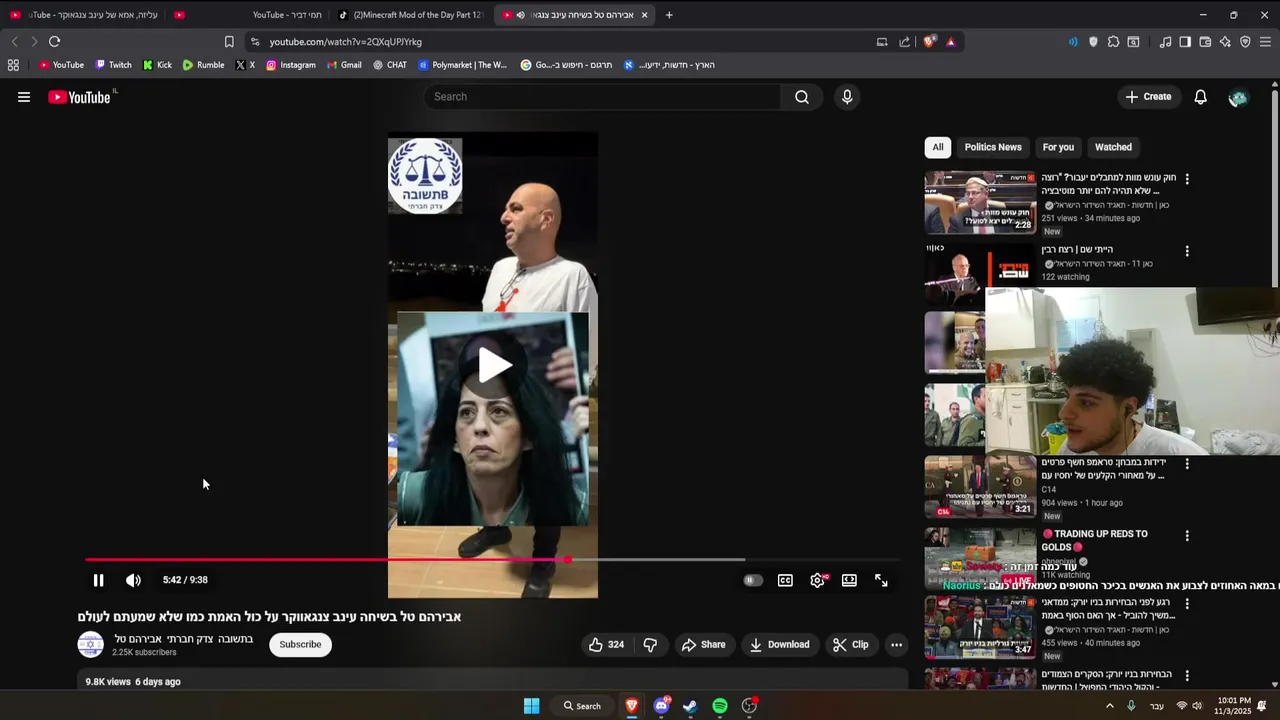This screenshot has height=720, width=1280.
Task: Open Steam from the taskbar
Action: pyautogui.click(x=690, y=706)
